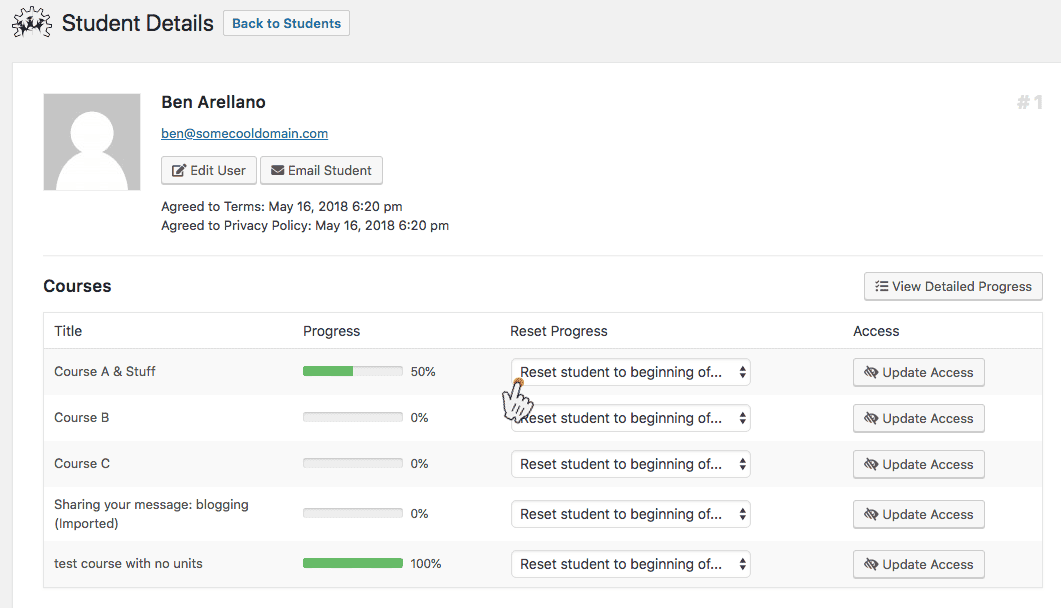
Task: Click the Title column header
Action: (68, 331)
